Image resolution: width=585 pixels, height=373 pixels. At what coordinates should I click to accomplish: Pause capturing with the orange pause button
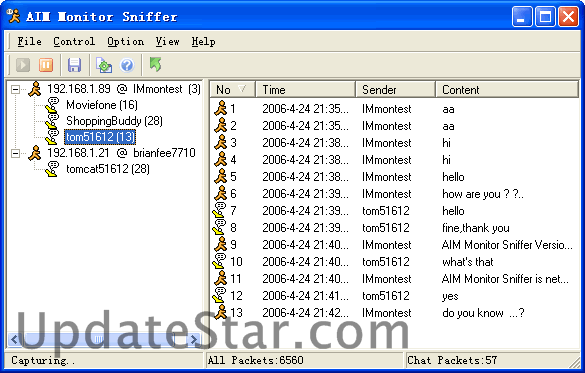coord(46,65)
